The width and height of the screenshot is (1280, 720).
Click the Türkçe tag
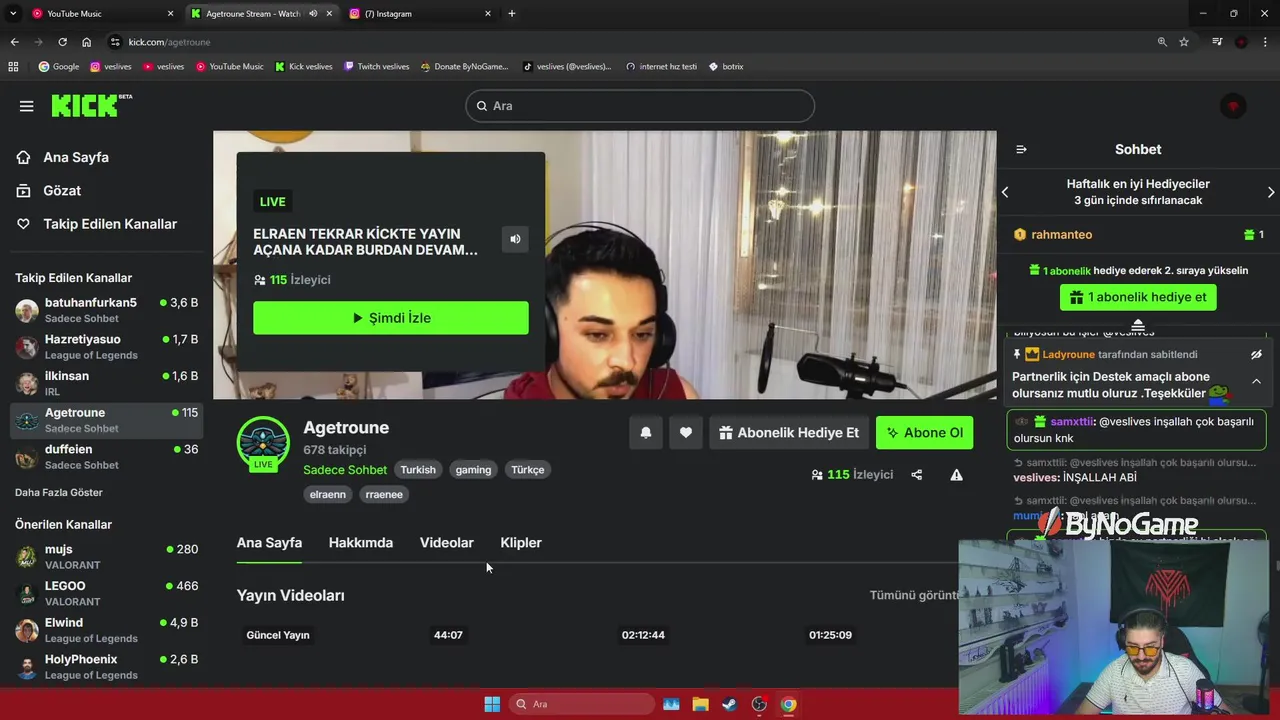(528, 470)
